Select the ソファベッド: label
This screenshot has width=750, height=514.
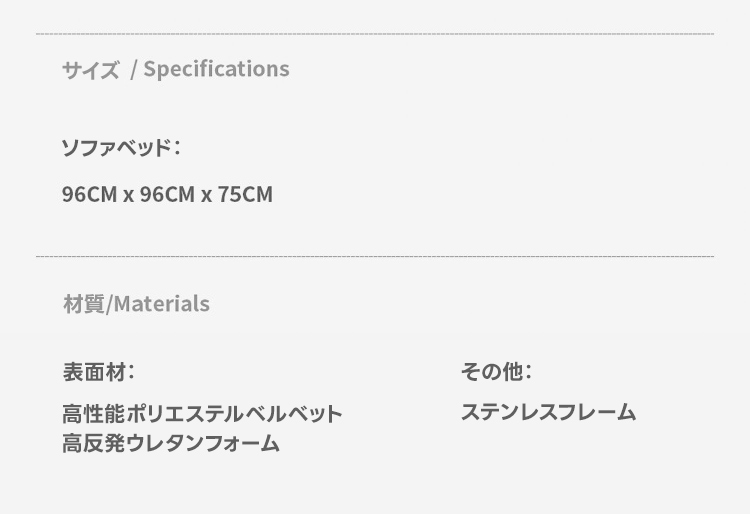coord(120,148)
